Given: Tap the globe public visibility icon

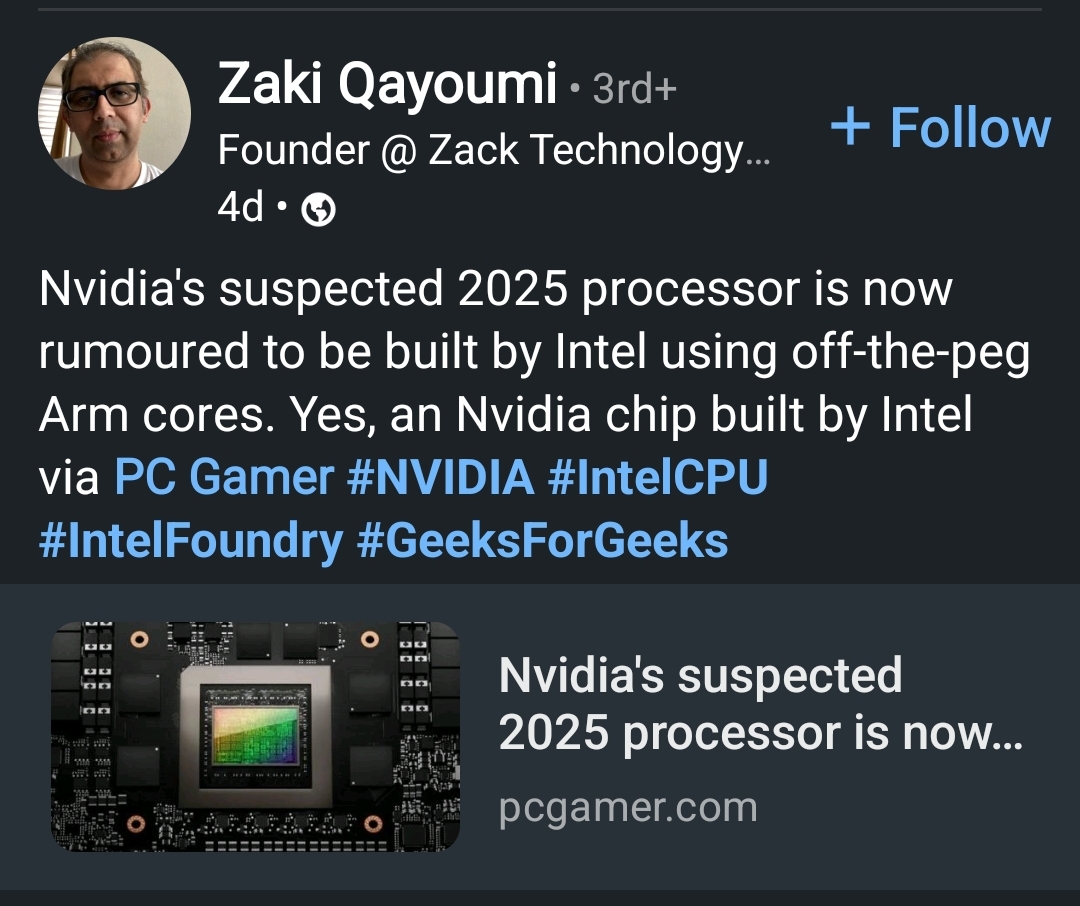Looking at the screenshot, I should (318, 210).
